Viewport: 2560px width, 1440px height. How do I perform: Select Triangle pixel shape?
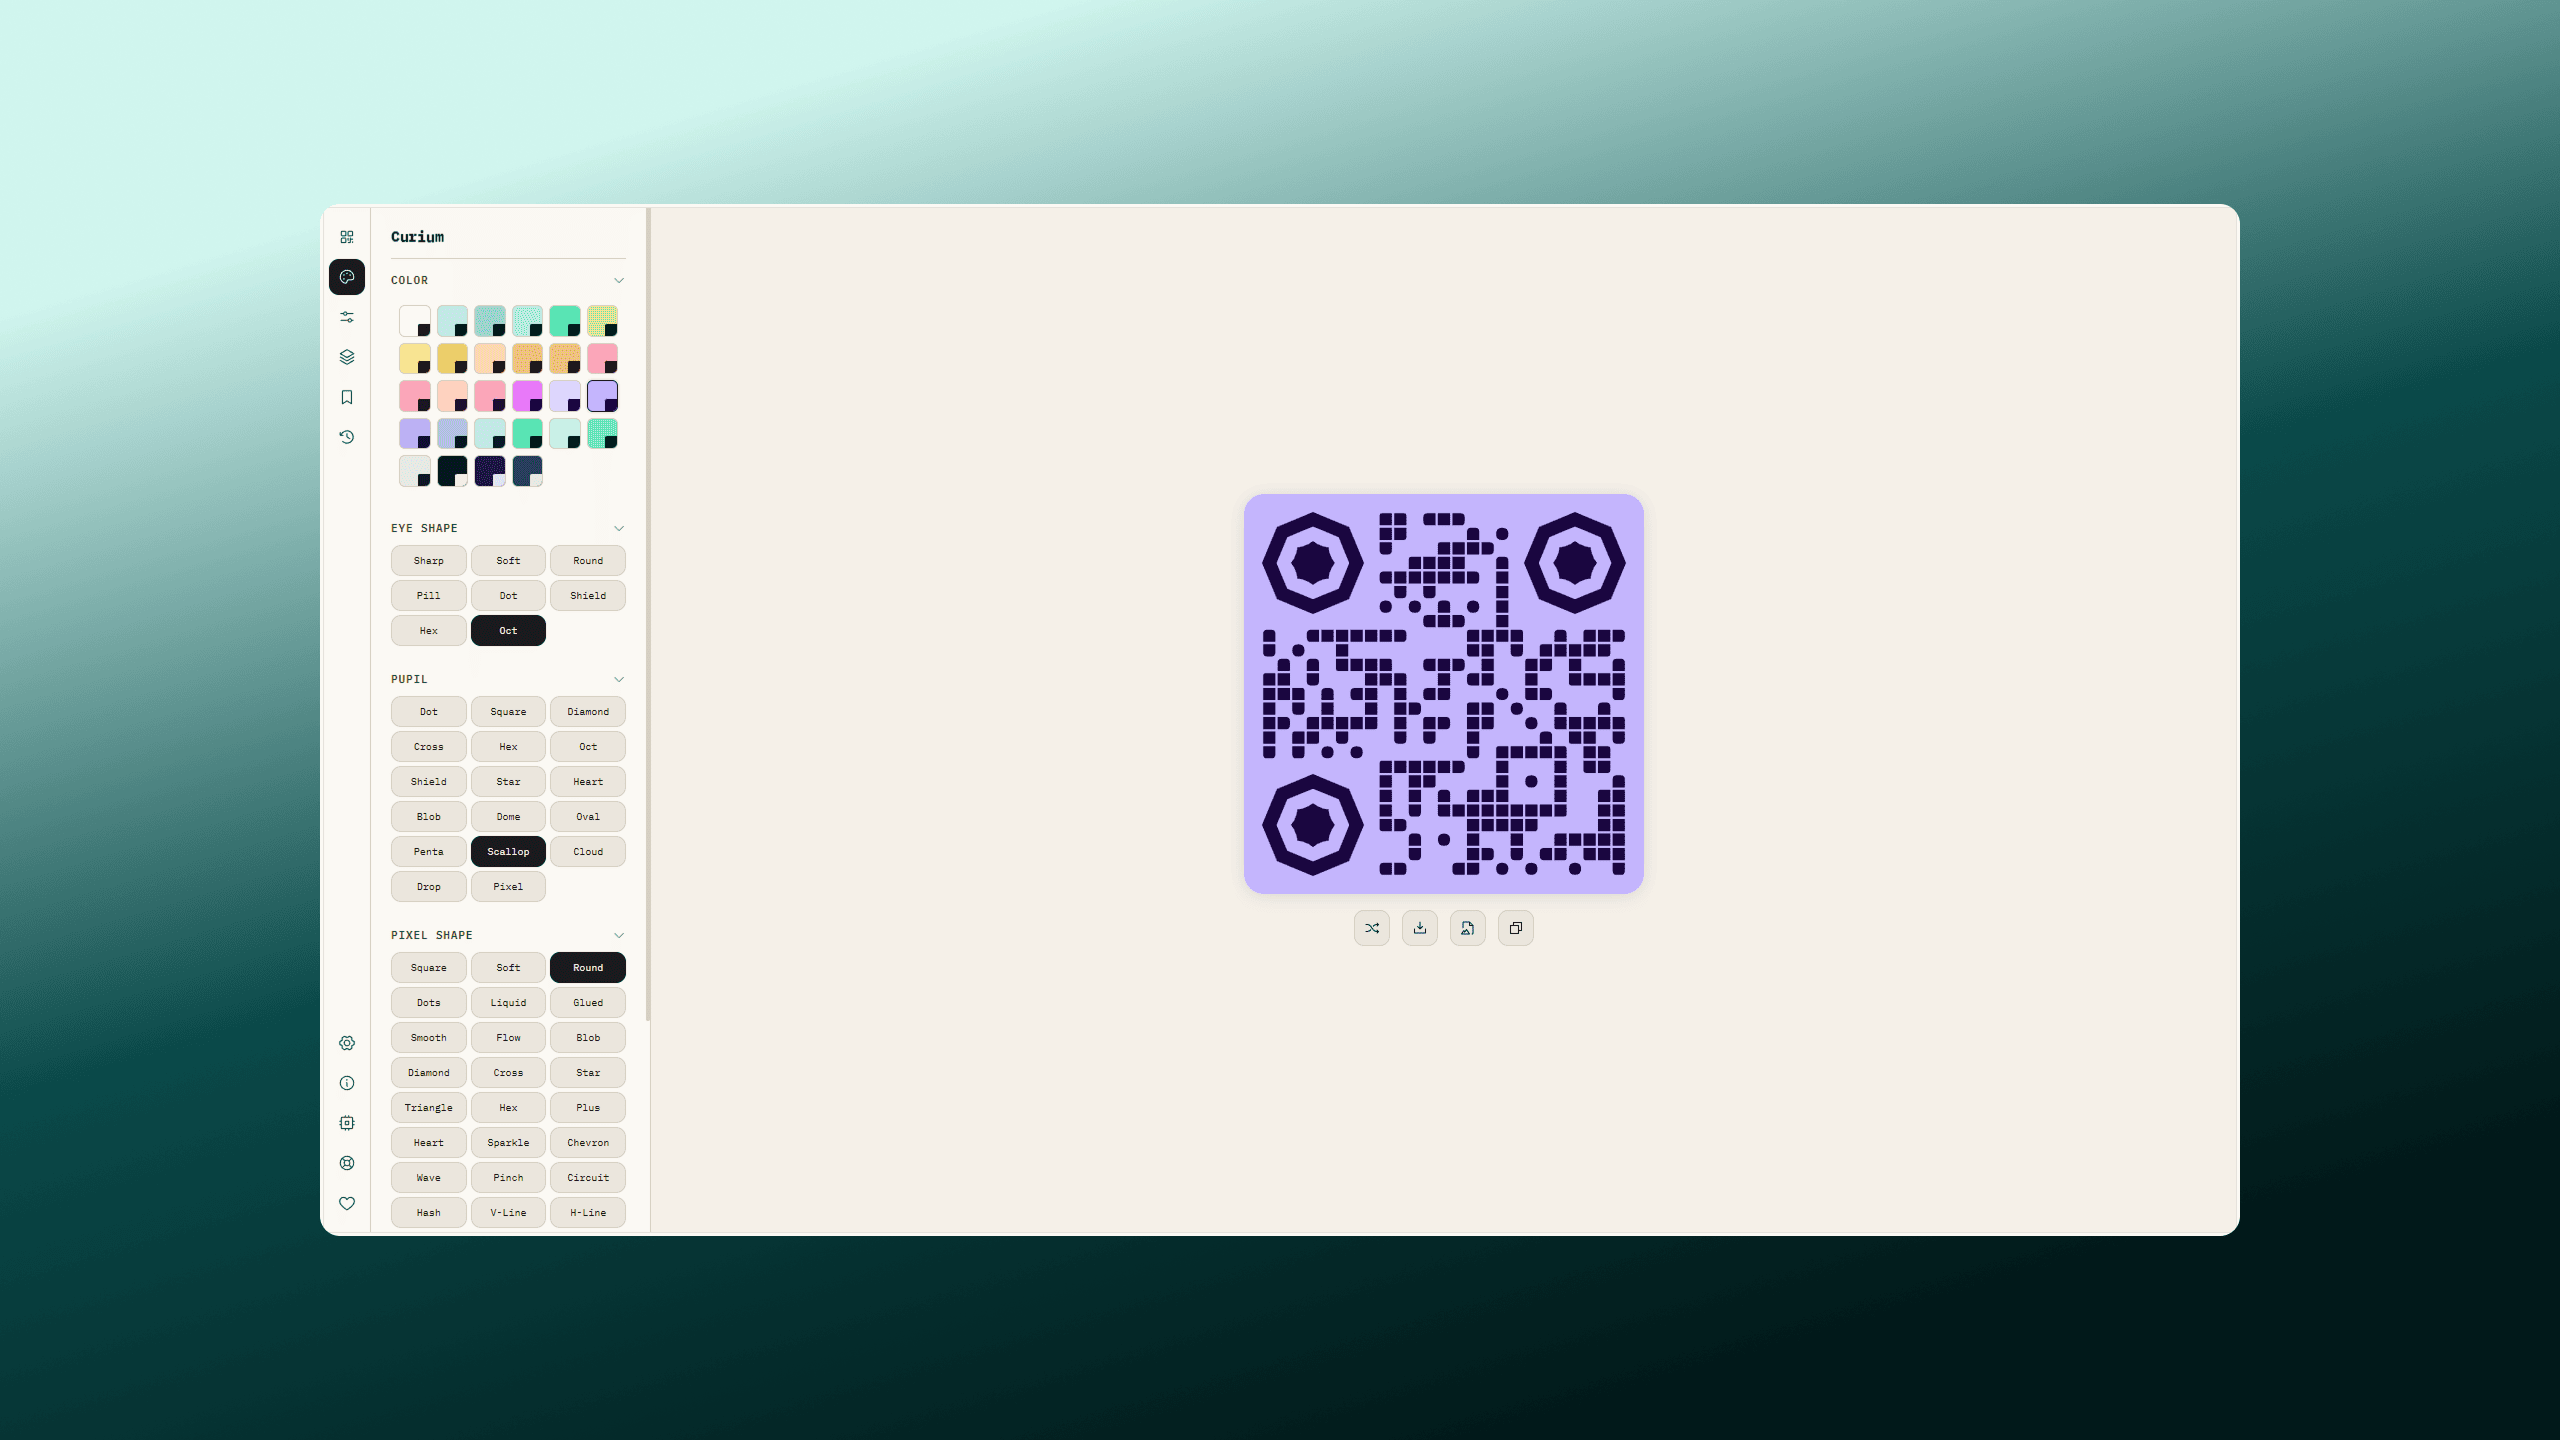pos(428,1108)
